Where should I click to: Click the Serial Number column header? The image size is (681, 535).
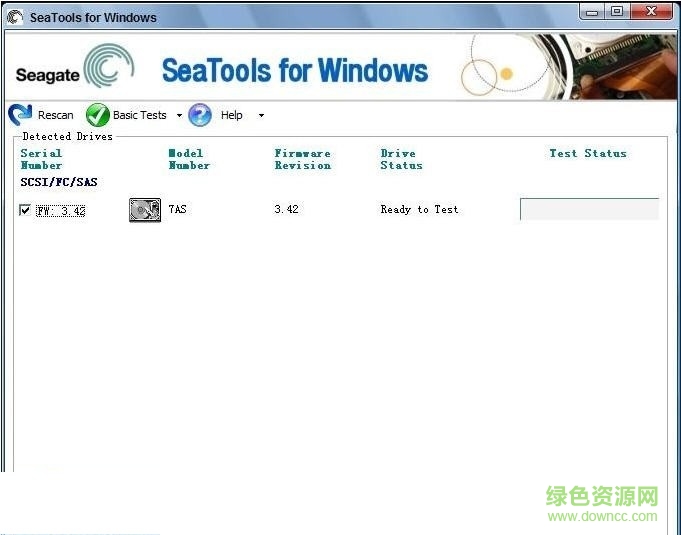point(41,159)
